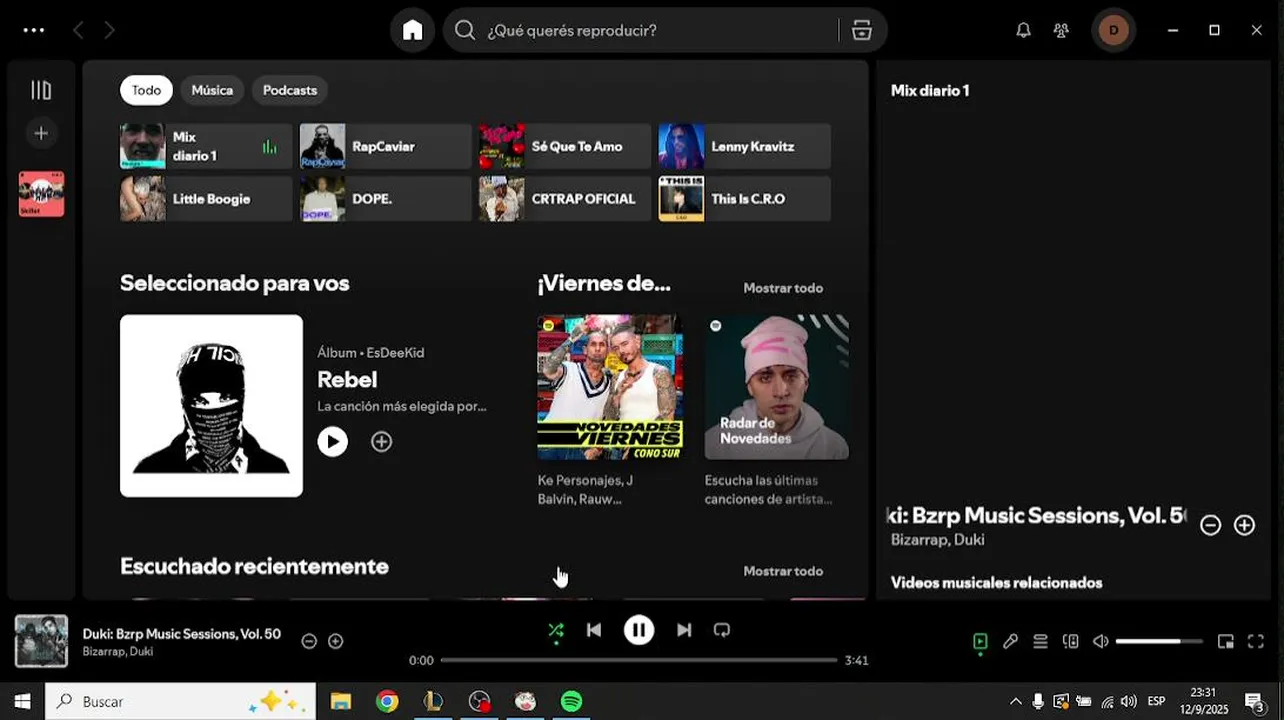Expand Your Library sidebar
The height and width of the screenshot is (720, 1284).
(41, 90)
